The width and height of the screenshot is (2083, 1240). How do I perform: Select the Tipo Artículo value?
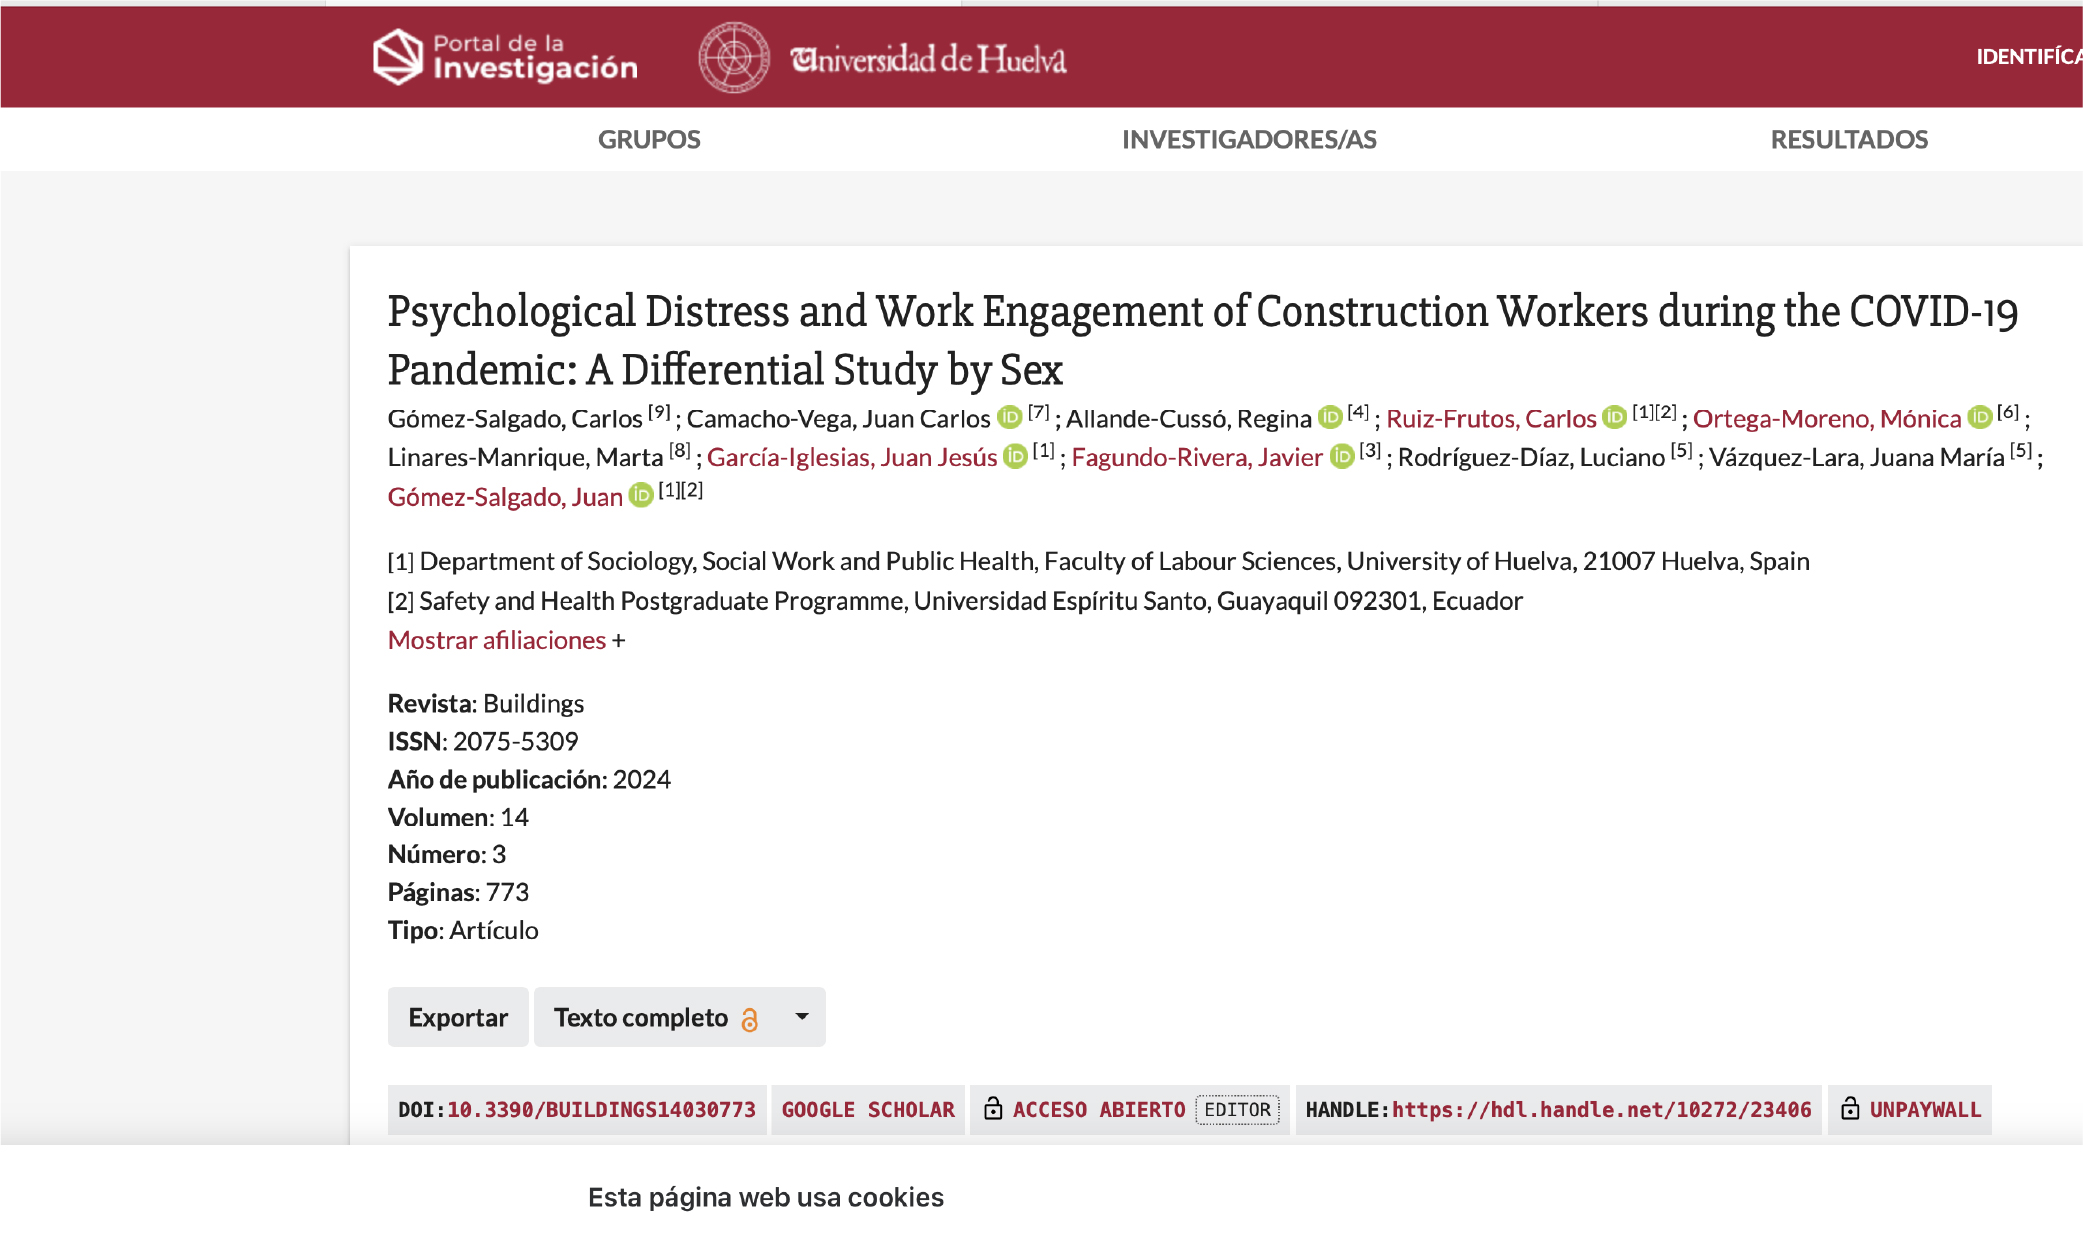pos(493,930)
